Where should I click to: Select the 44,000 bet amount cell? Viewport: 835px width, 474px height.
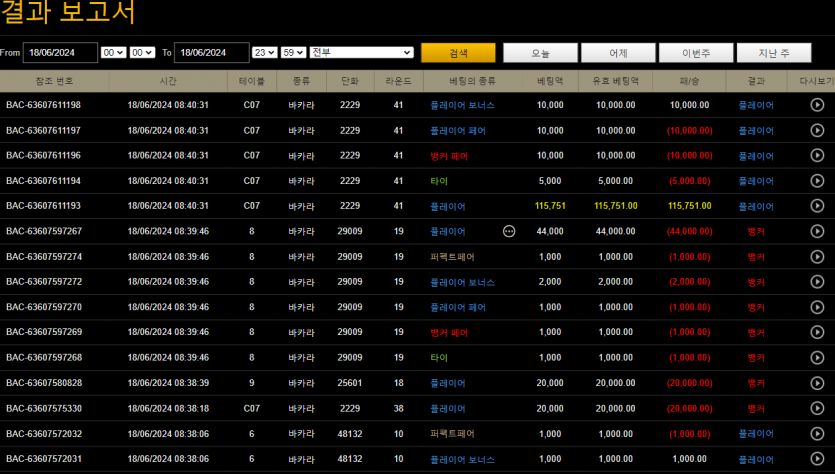click(550, 231)
